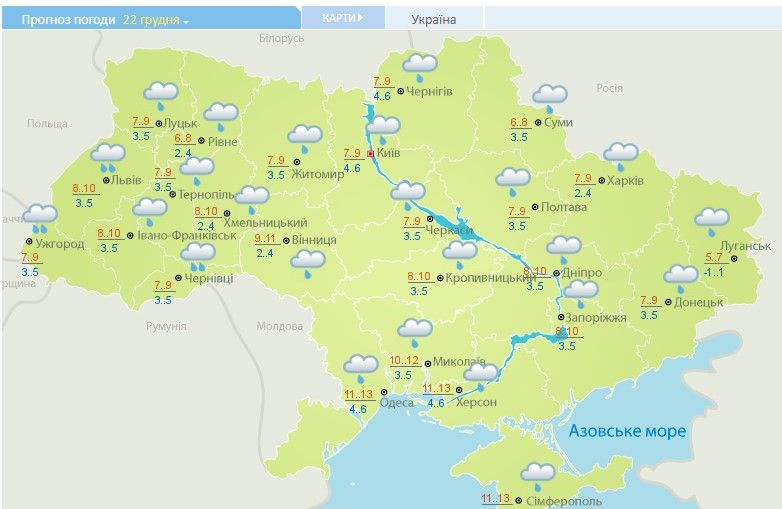Click the rain cloud icon above Луцьк

coord(161,95)
